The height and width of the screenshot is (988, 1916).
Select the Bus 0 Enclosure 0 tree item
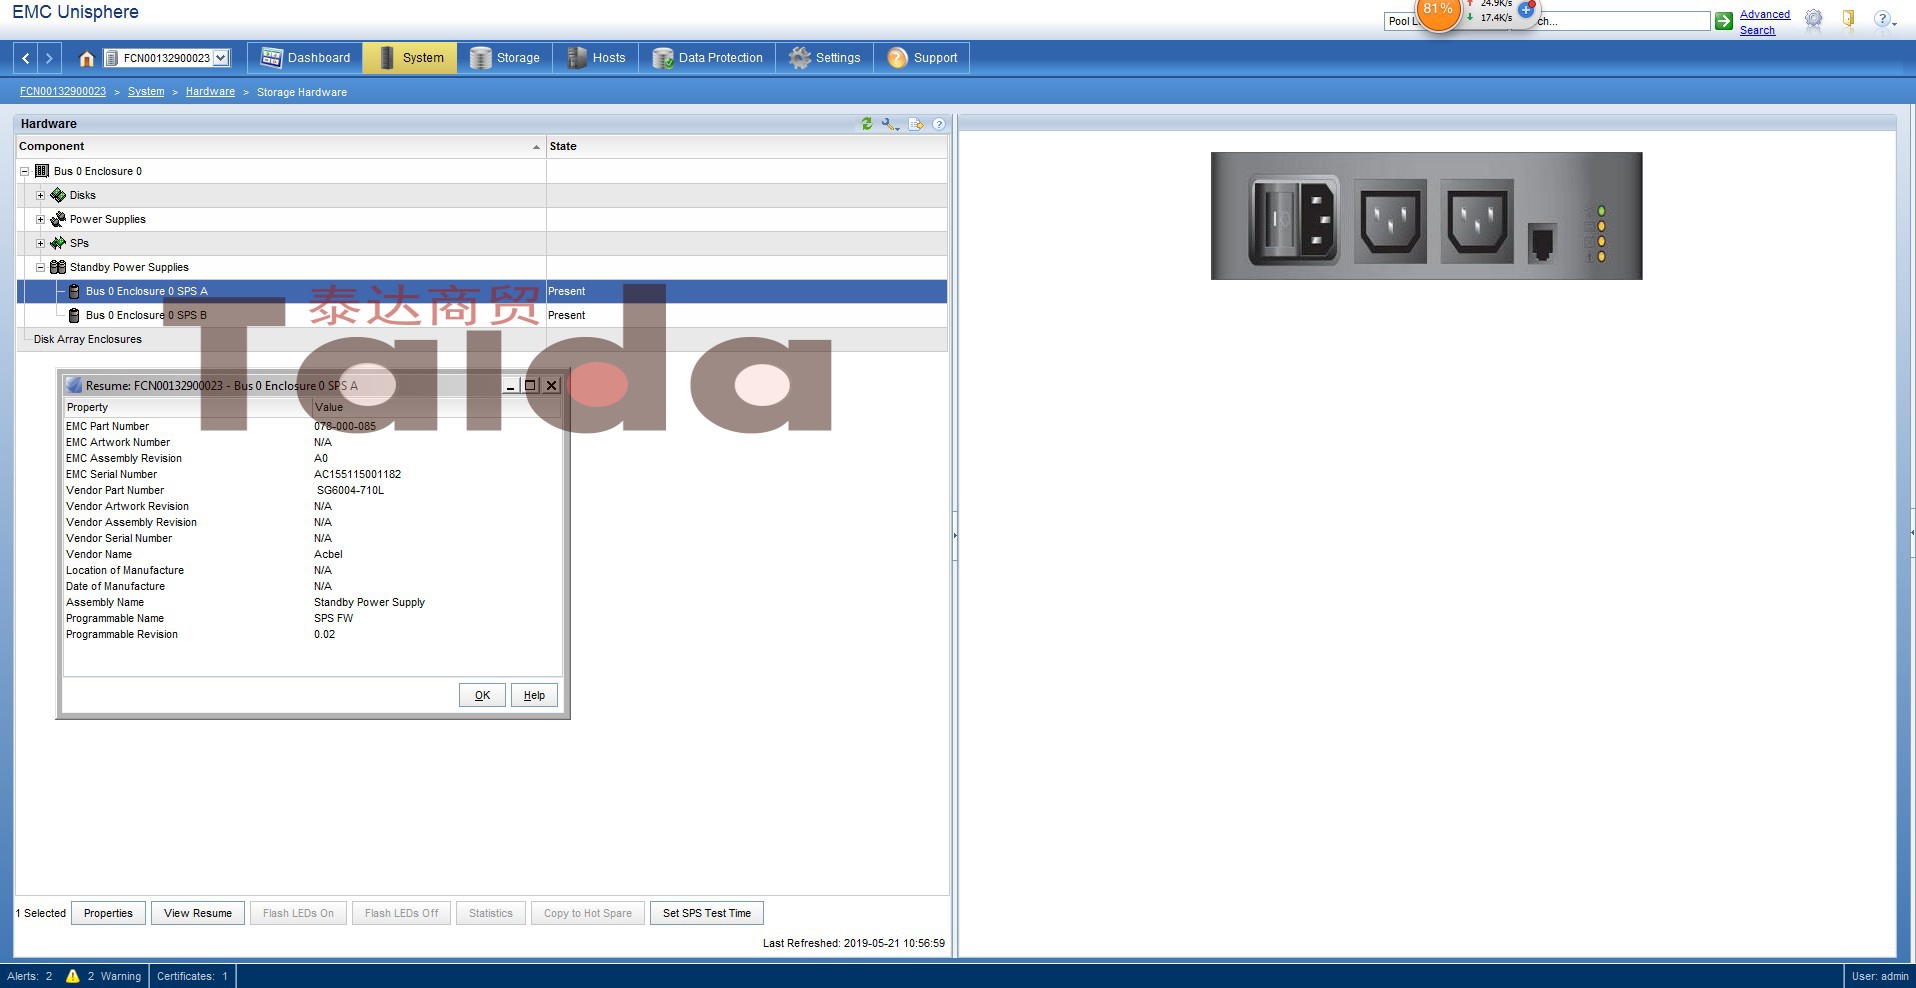click(x=98, y=172)
